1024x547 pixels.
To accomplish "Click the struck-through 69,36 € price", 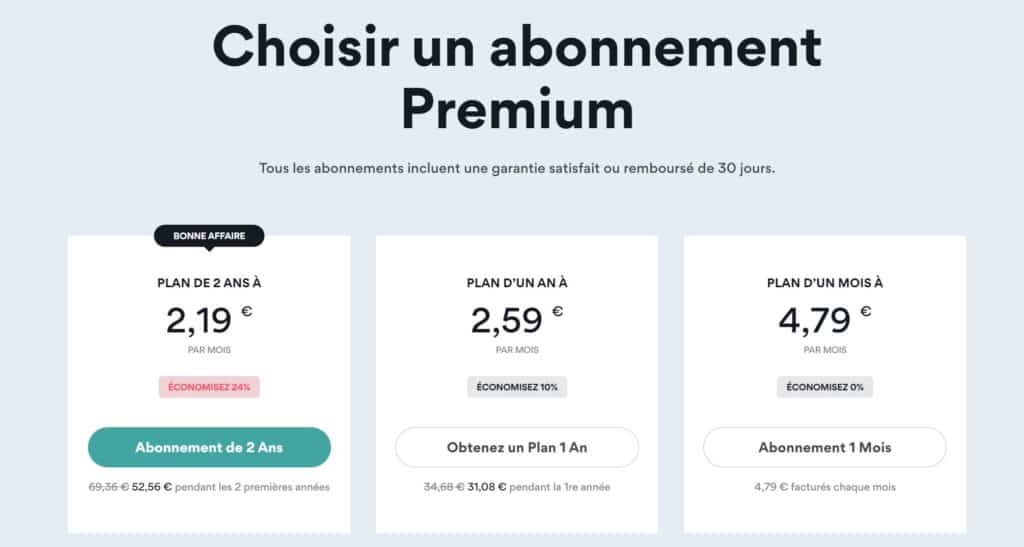I will 108,487.
